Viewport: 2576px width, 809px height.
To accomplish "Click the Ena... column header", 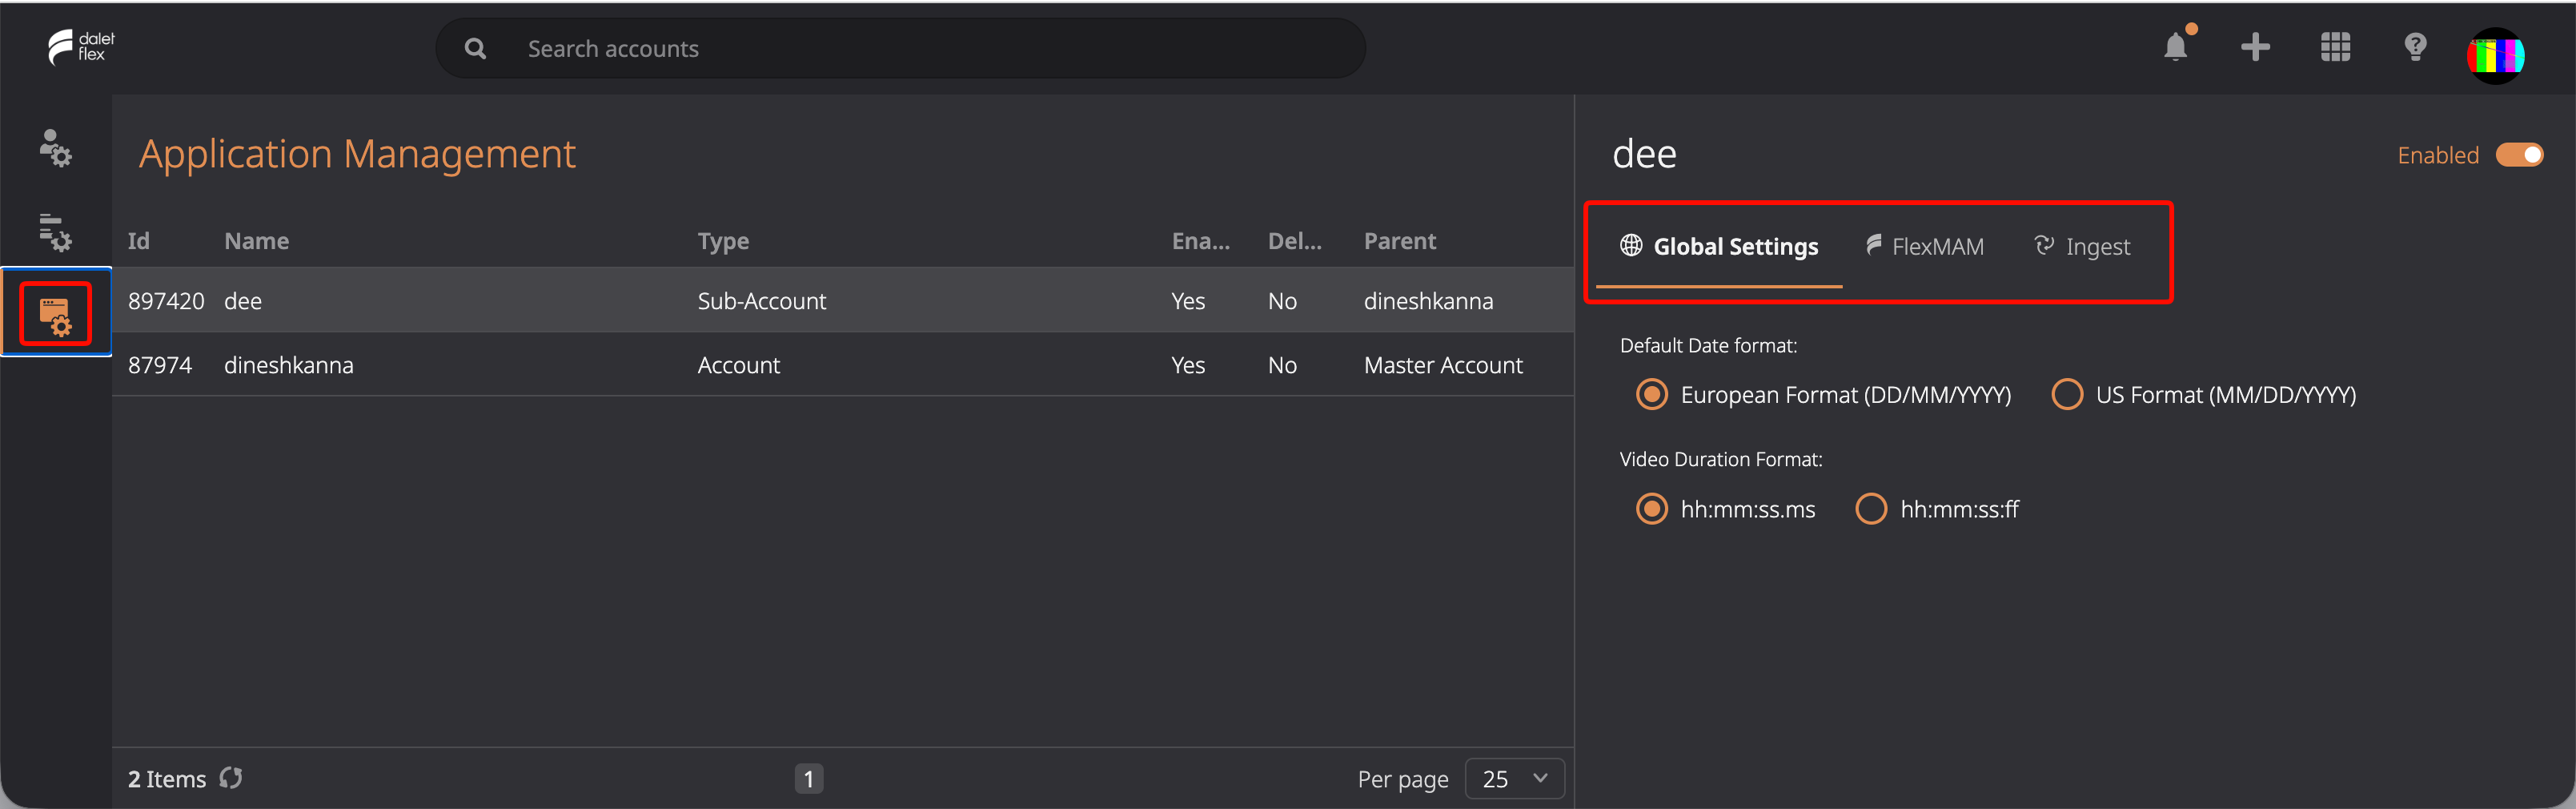I will pos(1201,241).
